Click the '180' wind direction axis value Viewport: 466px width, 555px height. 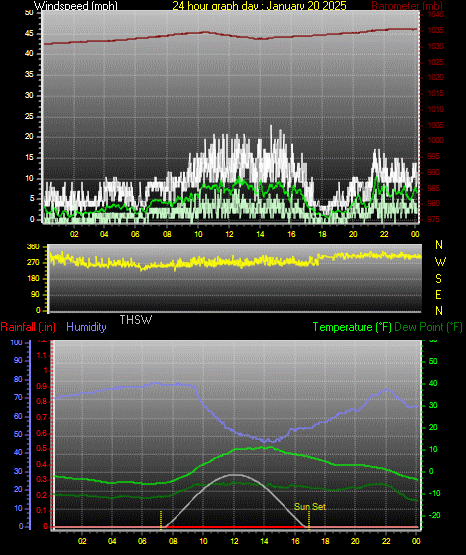click(x=34, y=279)
